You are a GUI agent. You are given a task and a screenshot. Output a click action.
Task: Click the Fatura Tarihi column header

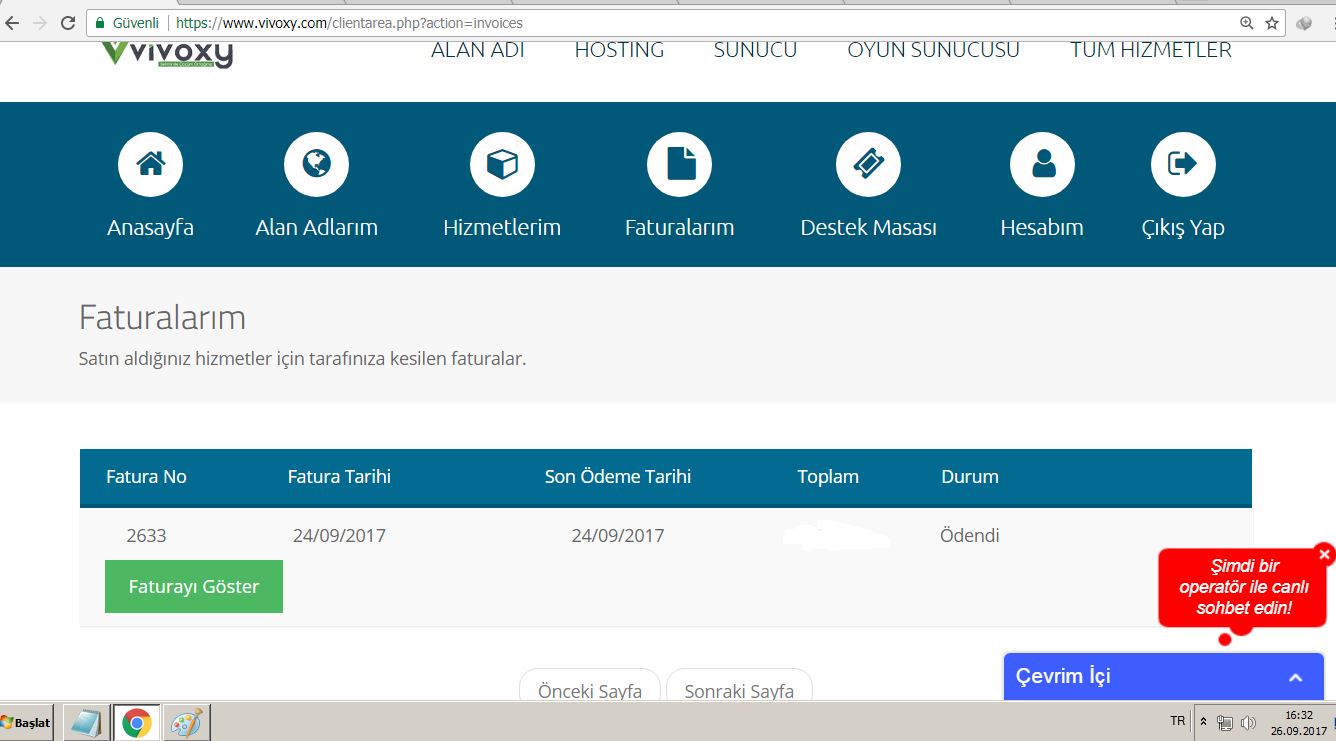point(339,477)
